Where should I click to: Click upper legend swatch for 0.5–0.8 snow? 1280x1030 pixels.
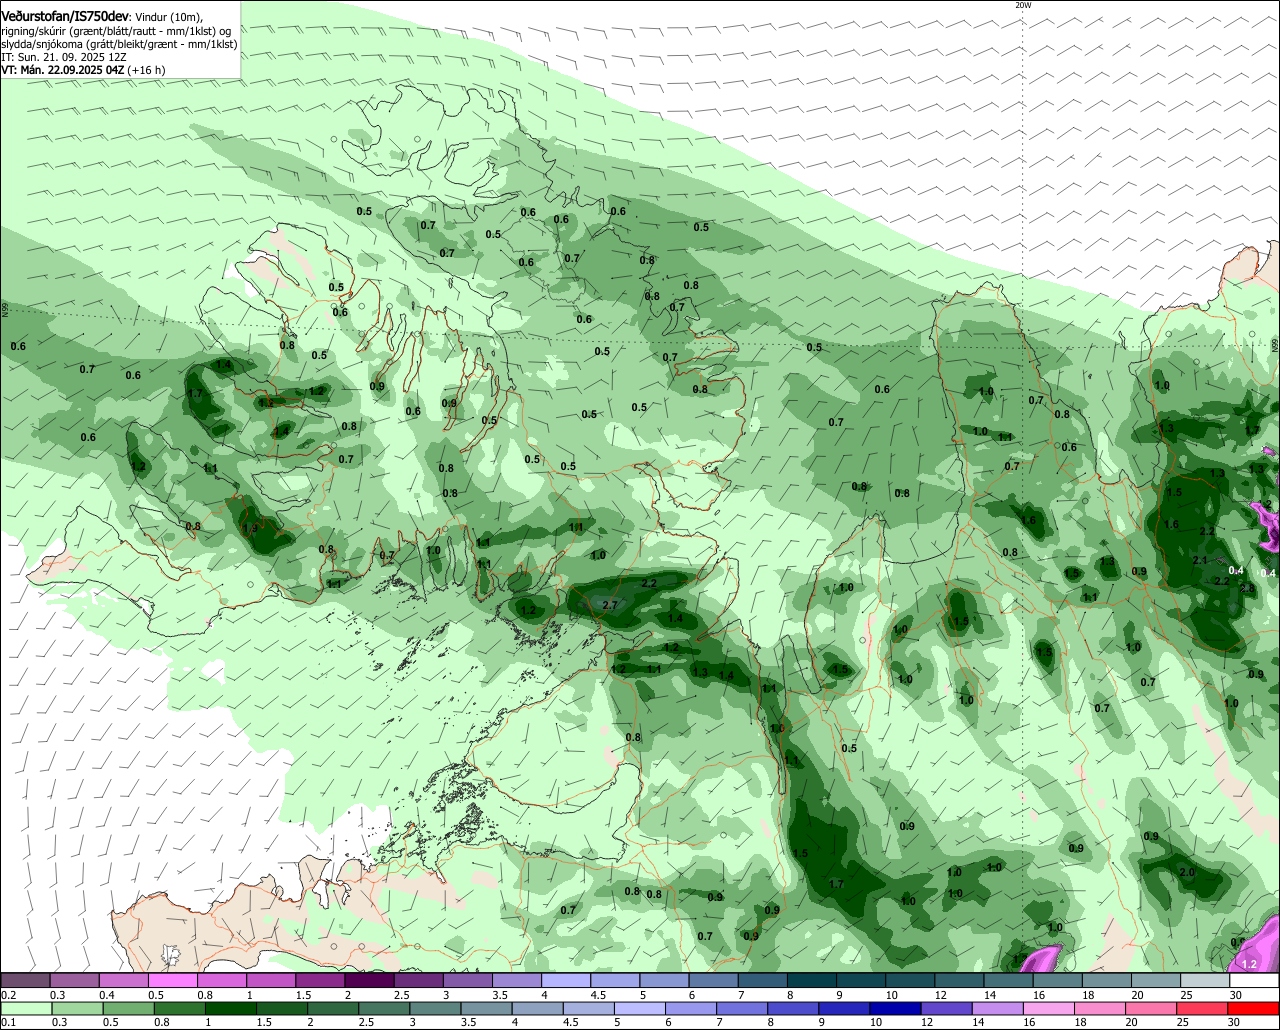click(172, 980)
